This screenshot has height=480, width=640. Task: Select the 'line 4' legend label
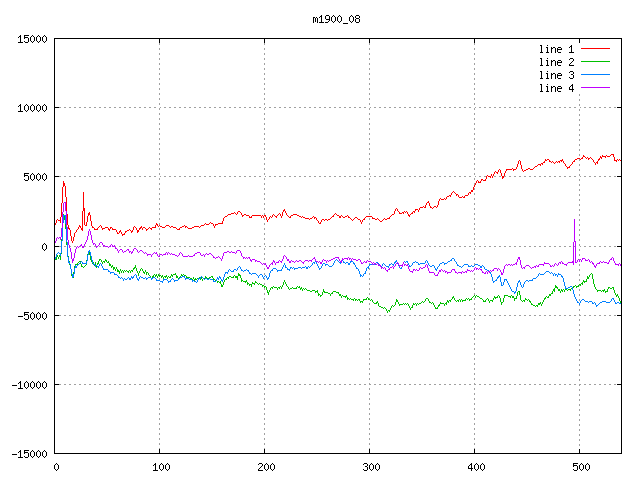pos(556,88)
